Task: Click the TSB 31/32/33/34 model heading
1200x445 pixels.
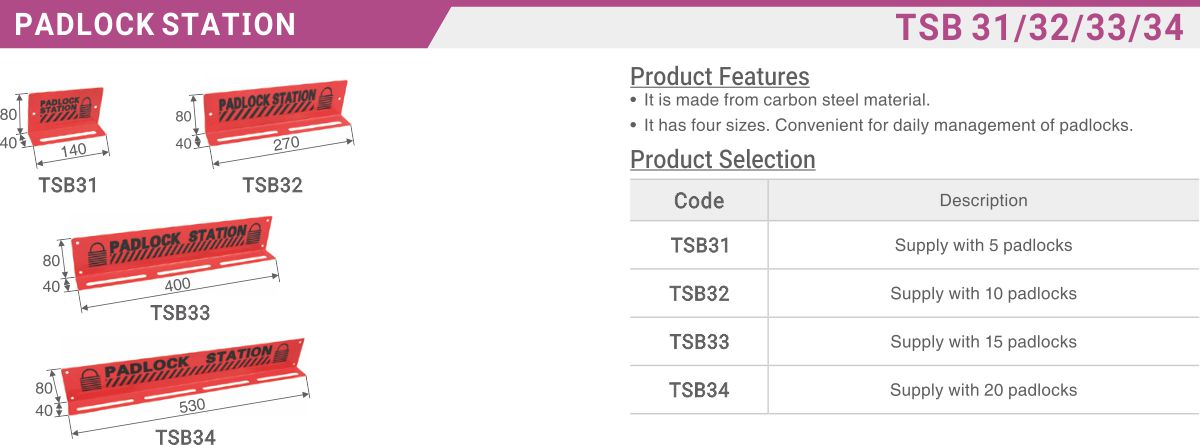Action: point(1039,29)
